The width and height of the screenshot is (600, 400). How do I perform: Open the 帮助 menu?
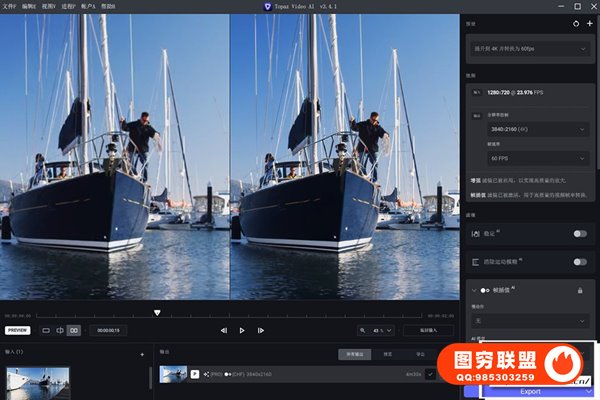pos(109,6)
